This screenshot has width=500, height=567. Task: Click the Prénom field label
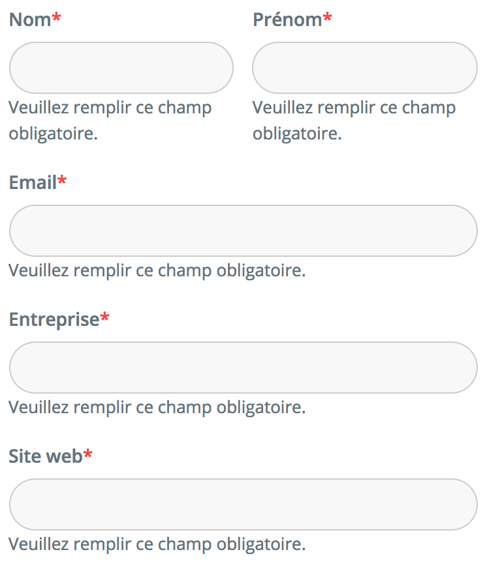[x=287, y=20]
